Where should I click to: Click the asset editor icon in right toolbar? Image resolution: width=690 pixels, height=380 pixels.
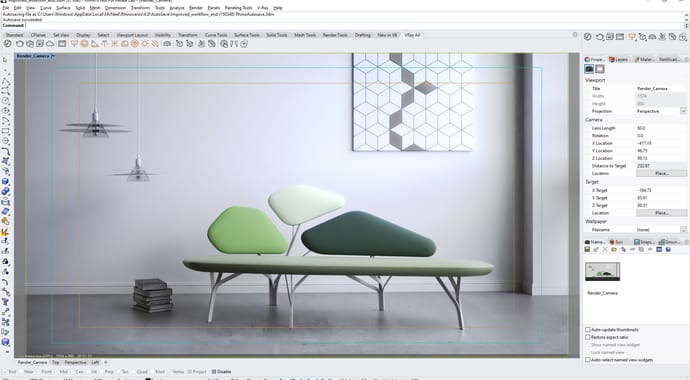pos(587,37)
